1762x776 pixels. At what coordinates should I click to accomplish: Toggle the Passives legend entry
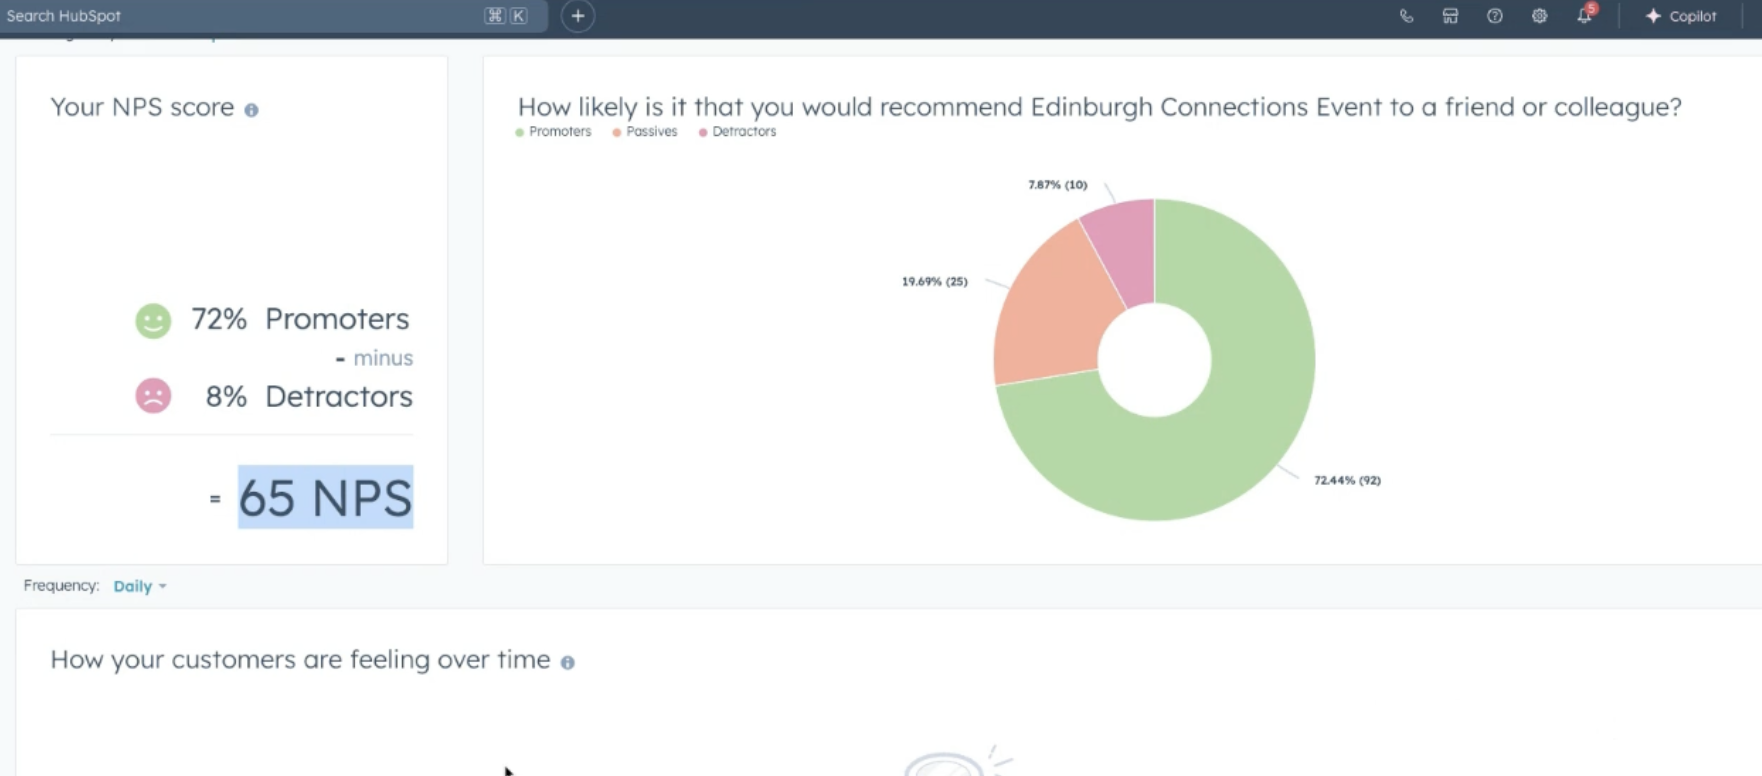645,132
